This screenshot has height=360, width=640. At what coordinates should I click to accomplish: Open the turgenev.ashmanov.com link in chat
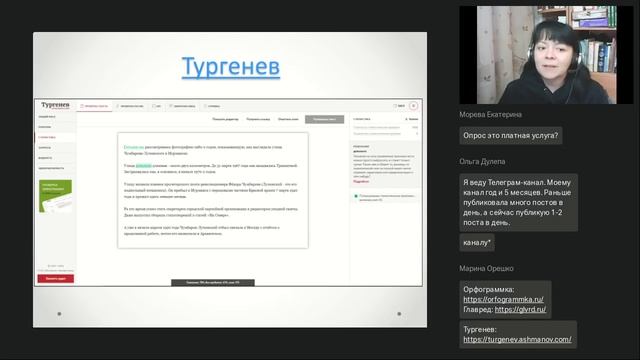point(517,339)
